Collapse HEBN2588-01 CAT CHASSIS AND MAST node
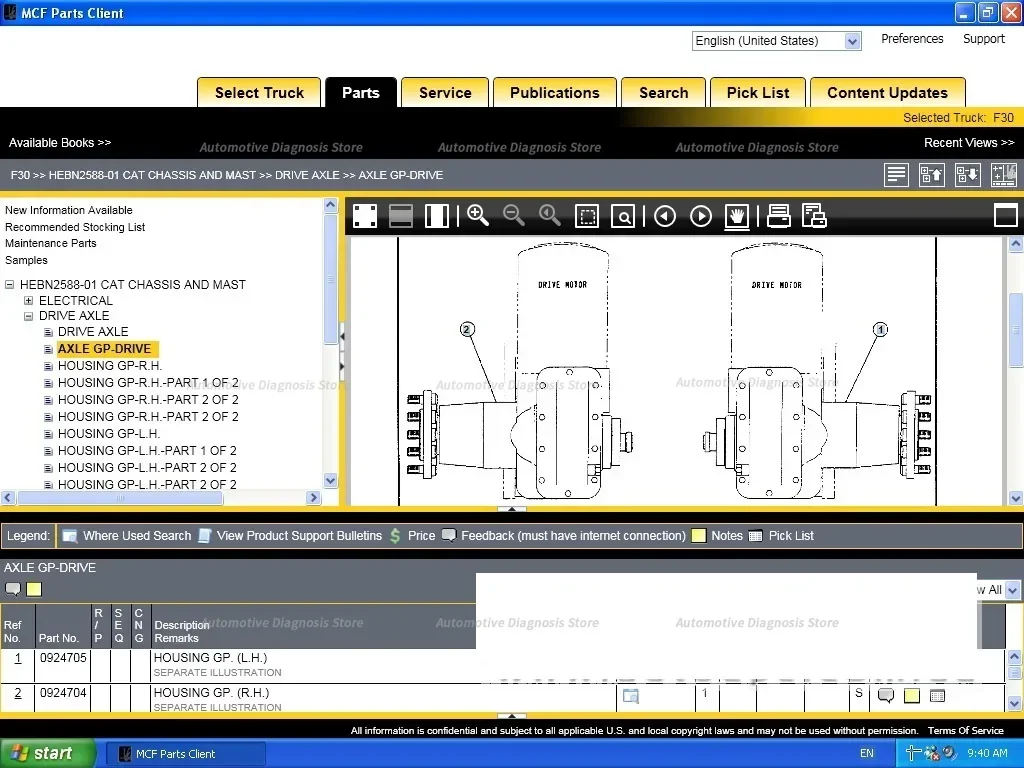The image size is (1024, 768). tap(10, 285)
